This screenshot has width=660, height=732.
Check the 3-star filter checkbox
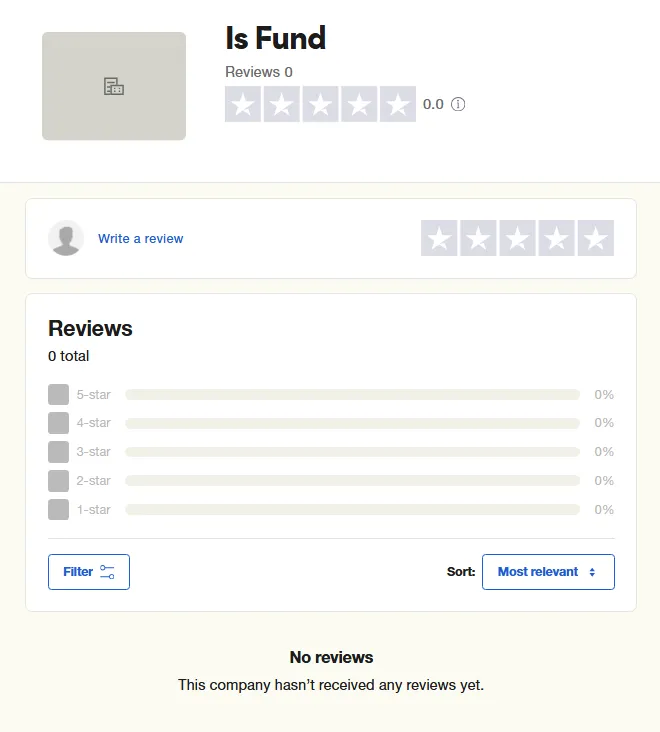coord(58,452)
